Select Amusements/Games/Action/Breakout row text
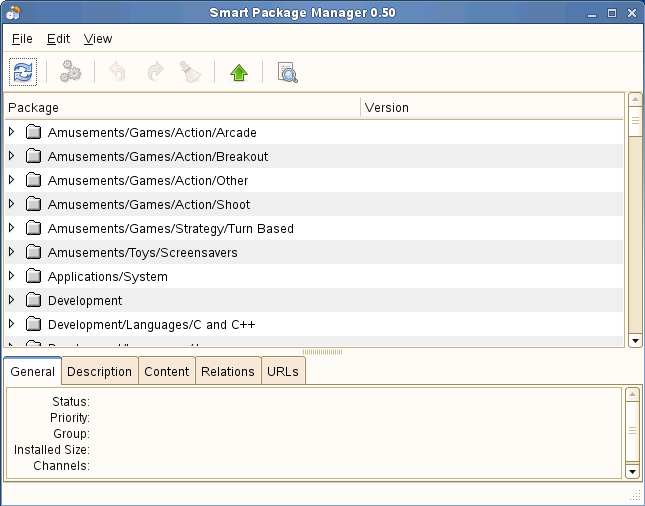The width and height of the screenshot is (645, 506). click(158, 156)
